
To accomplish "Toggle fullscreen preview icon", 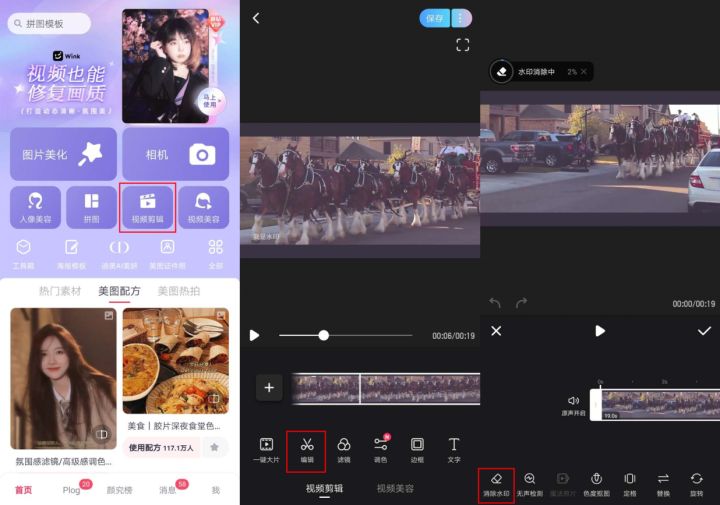I will (x=462, y=45).
